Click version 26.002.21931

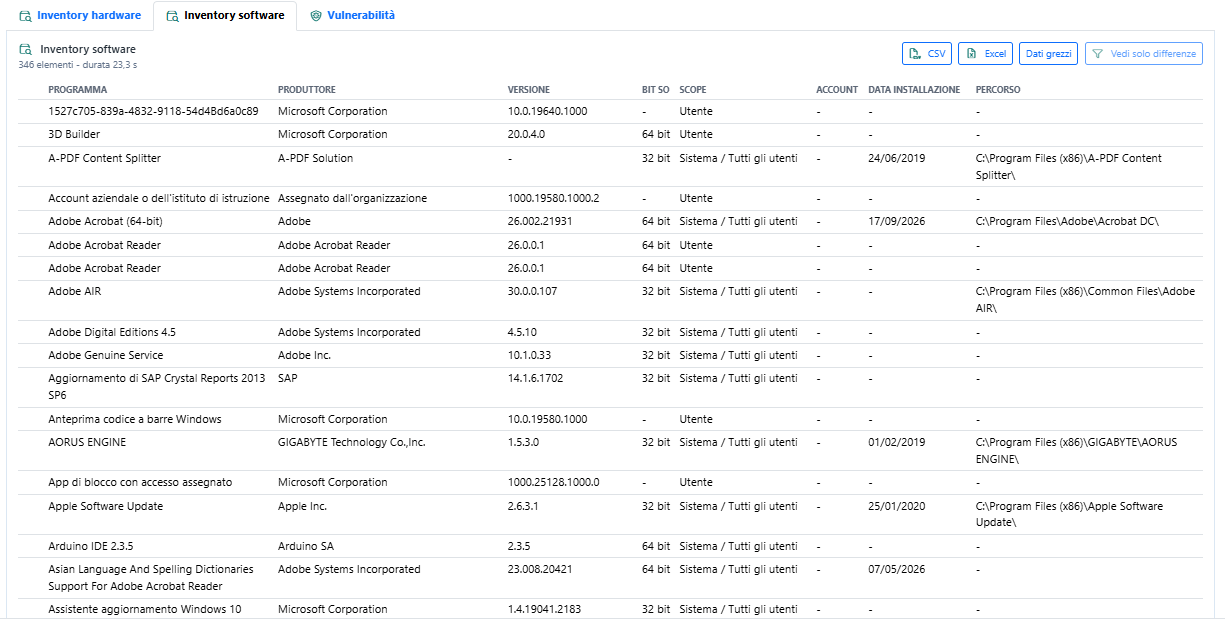point(540,221)
